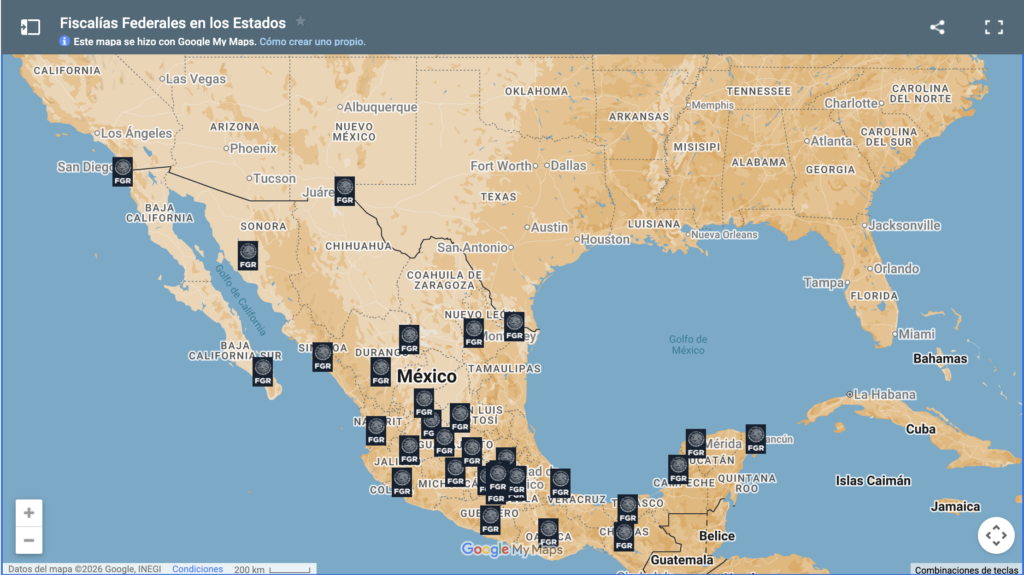Select the FGR marker in Baja California Sur

point(263,370)
